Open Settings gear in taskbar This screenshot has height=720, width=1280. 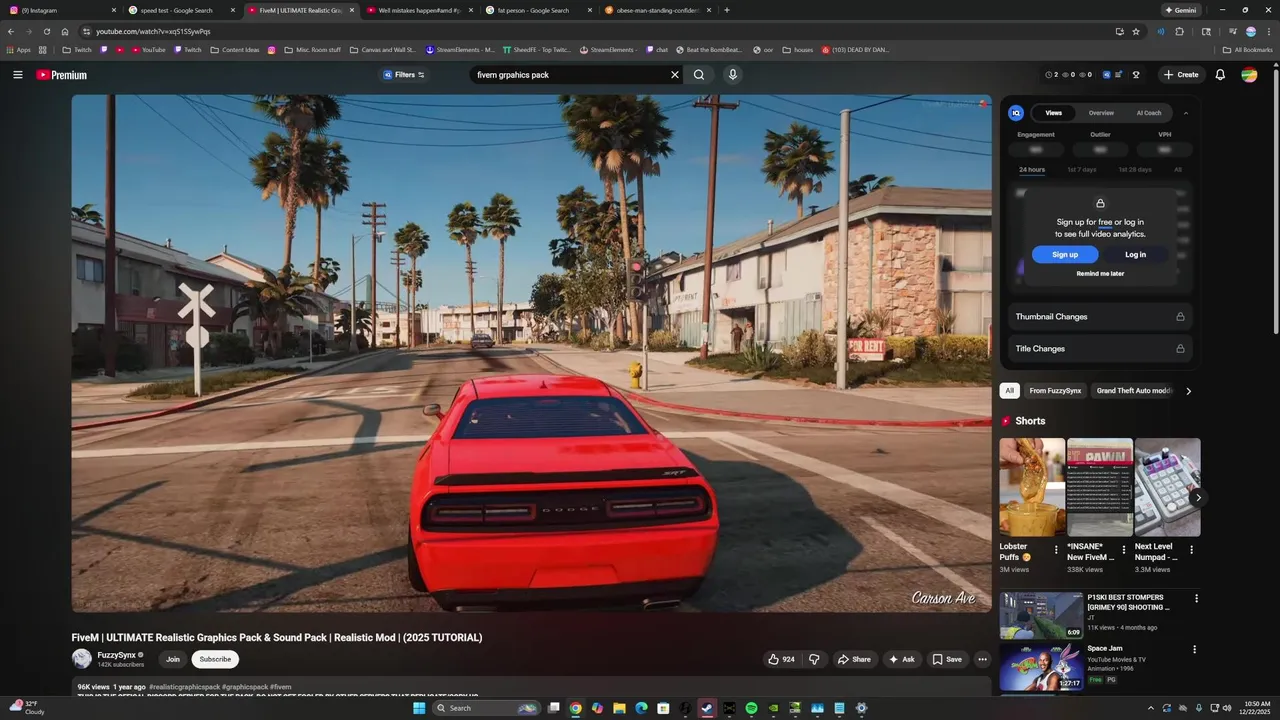point(861,708)
